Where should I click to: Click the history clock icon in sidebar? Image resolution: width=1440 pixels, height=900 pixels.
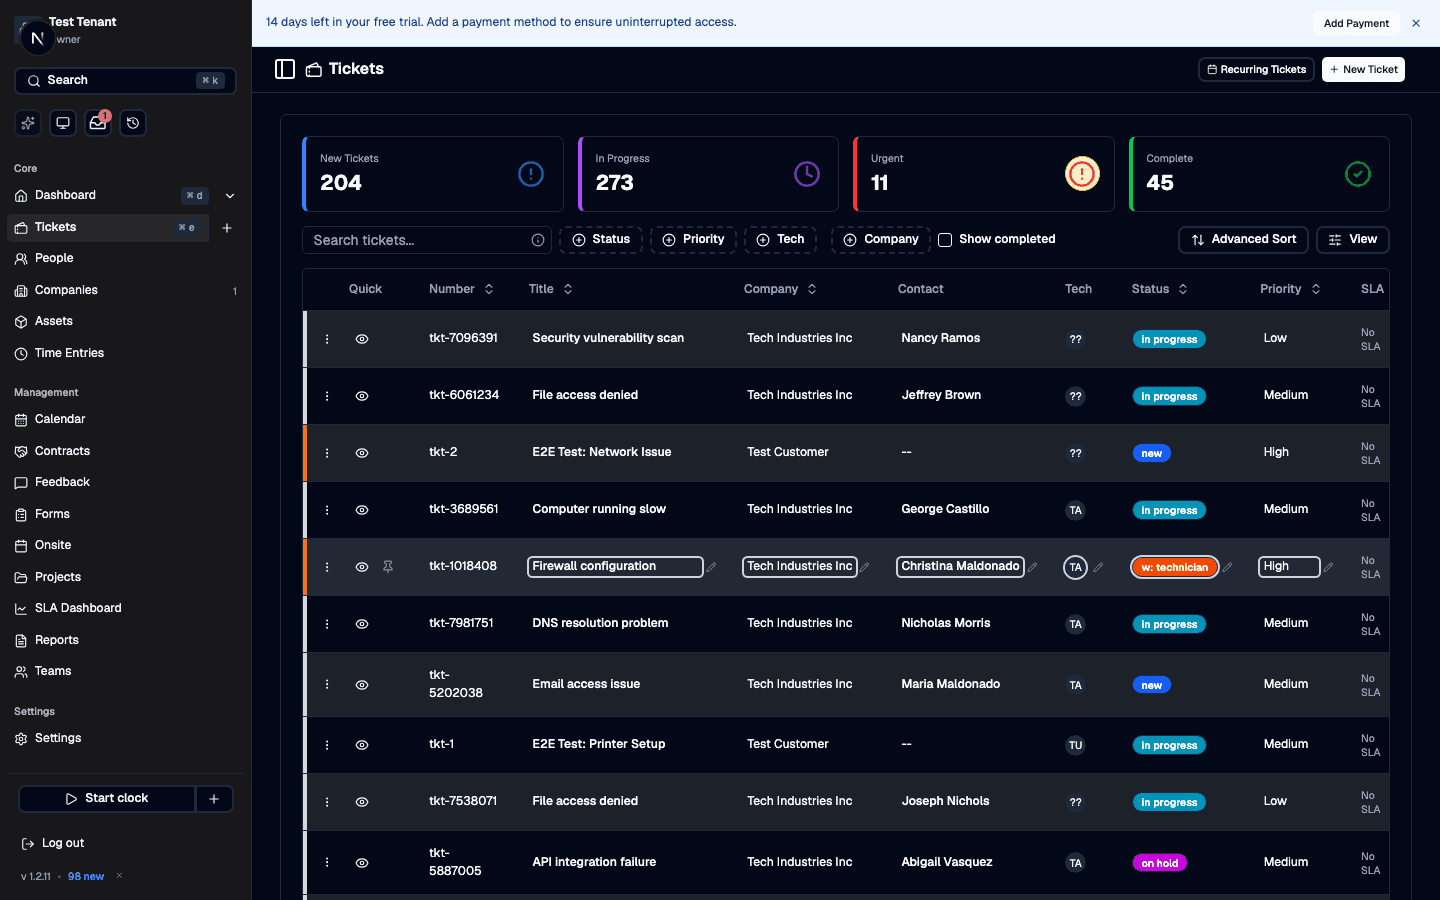click(132, 122)
